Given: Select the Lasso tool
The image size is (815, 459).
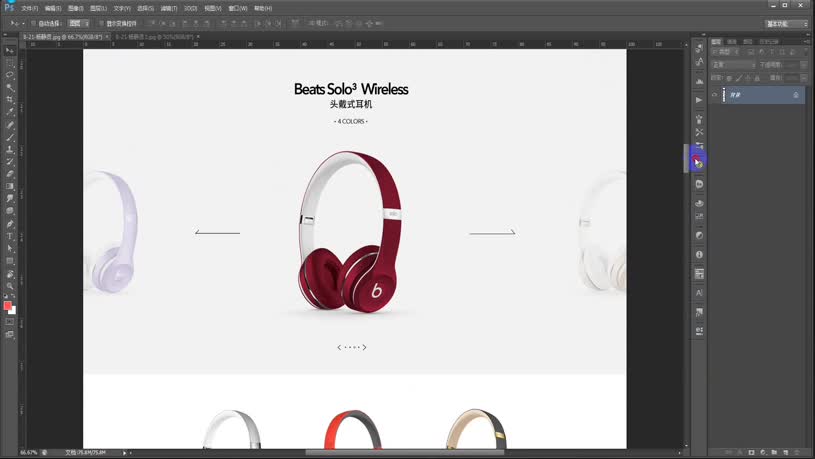Looking at the screenshot, I should pos(9,75).
